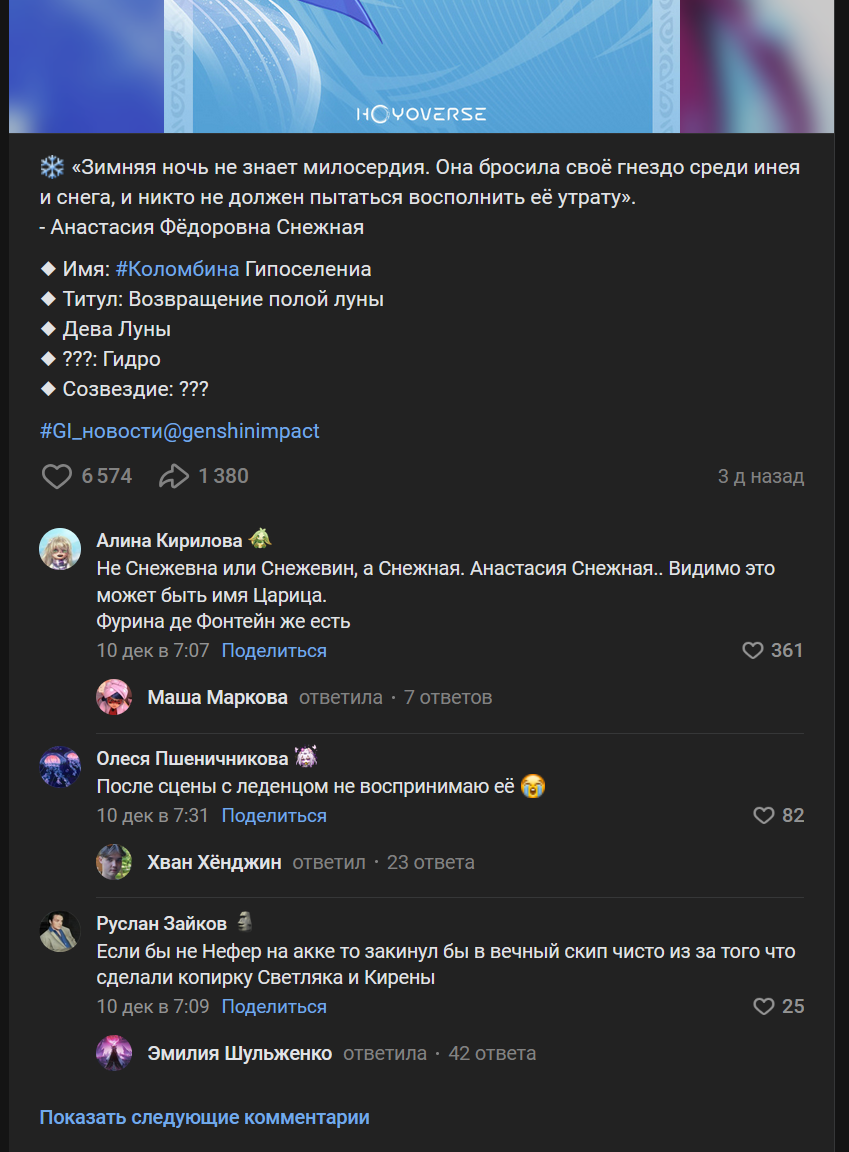Image resolution: width=849 pixels, height=1152 pixels.
Task: Open Алина Кирилова's profile avatar
Action: (60, 549)
